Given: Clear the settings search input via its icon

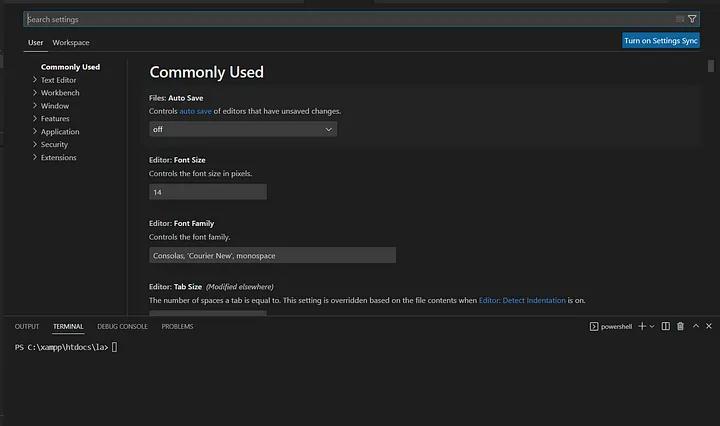Looking at the screenshot, I should [x=680, y=19].
